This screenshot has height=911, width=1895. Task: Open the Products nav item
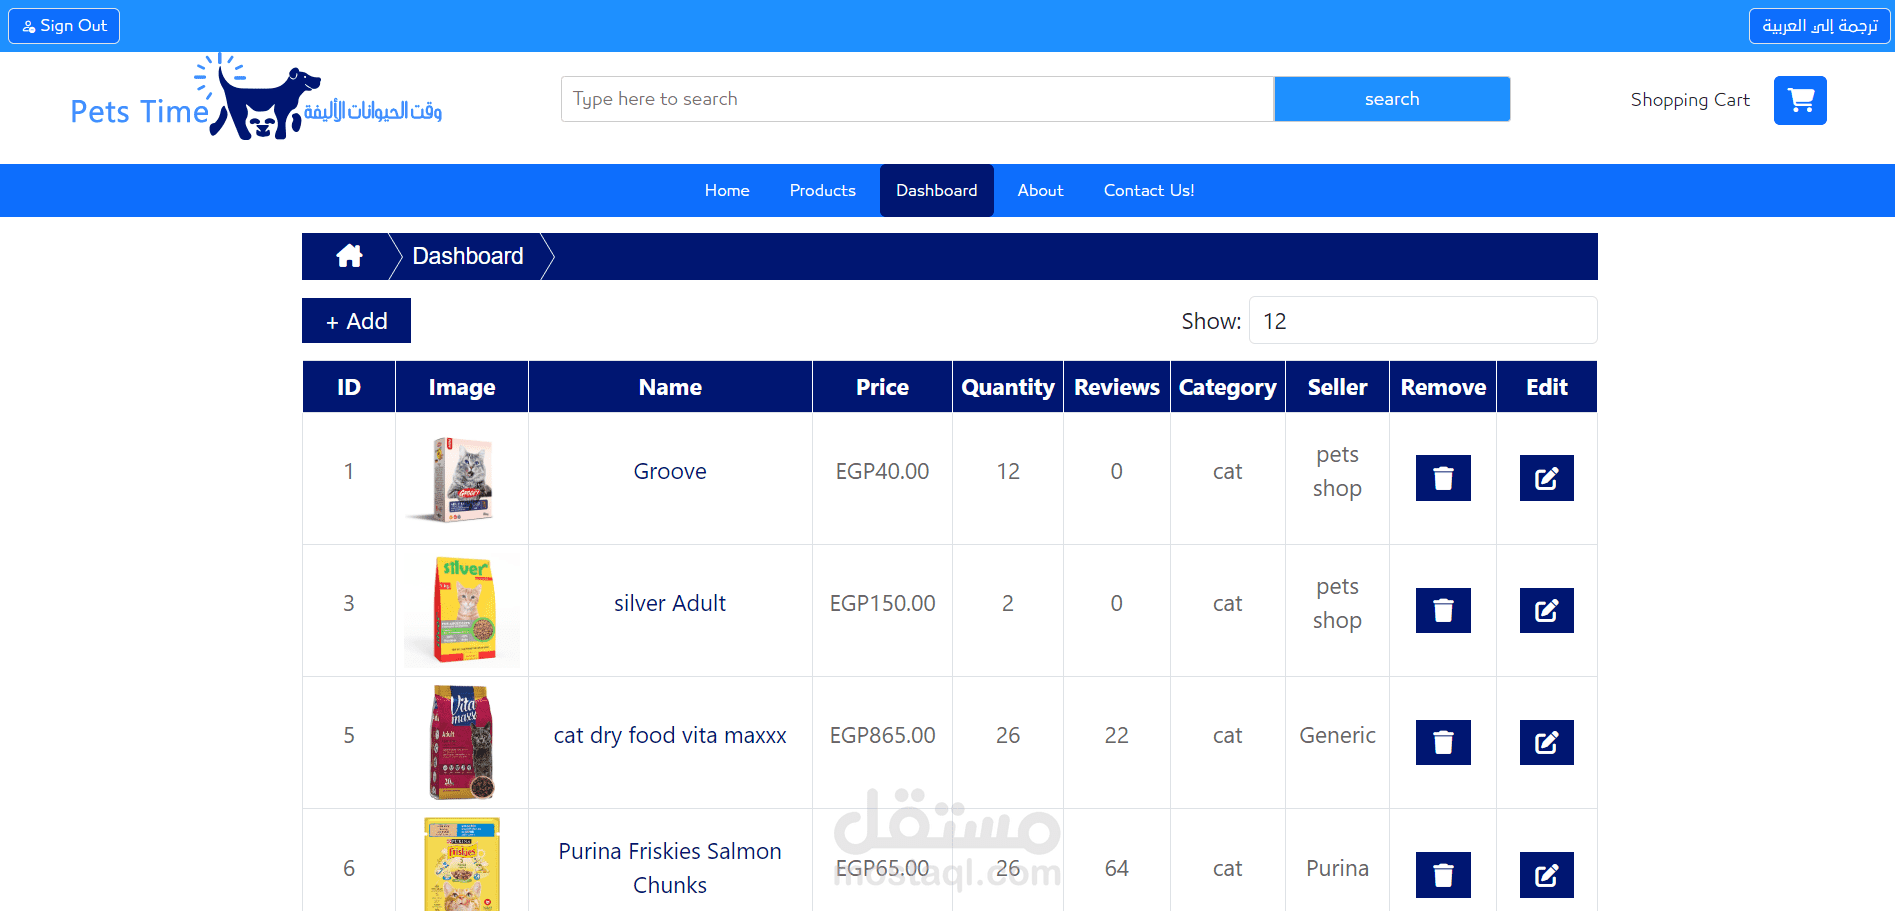point(823,190)
